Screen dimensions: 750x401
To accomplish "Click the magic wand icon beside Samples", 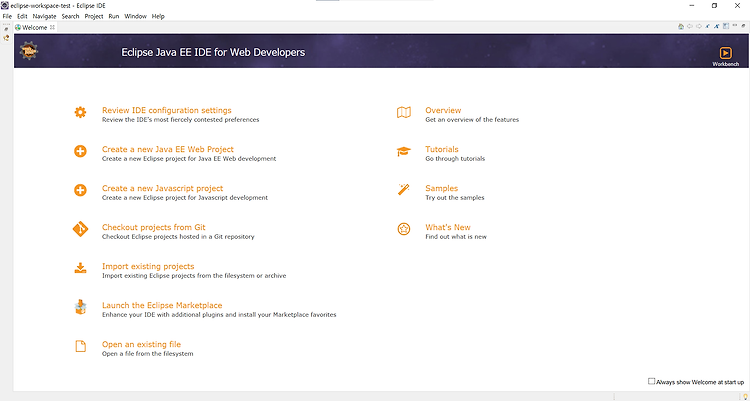I will (404, 190).
